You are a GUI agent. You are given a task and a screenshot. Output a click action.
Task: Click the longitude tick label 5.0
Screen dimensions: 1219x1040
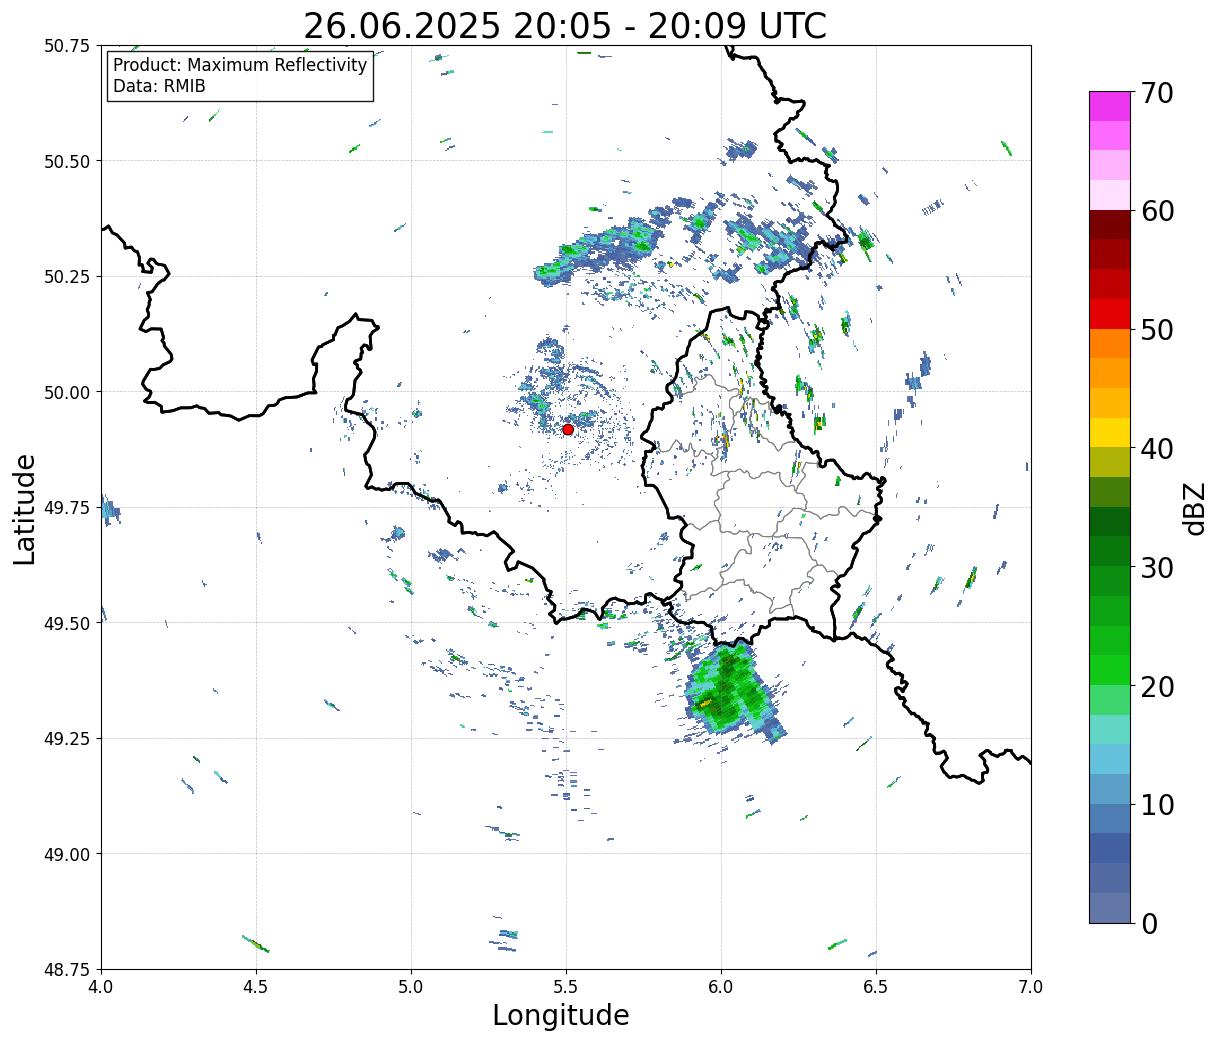click(x=411, y=987)
